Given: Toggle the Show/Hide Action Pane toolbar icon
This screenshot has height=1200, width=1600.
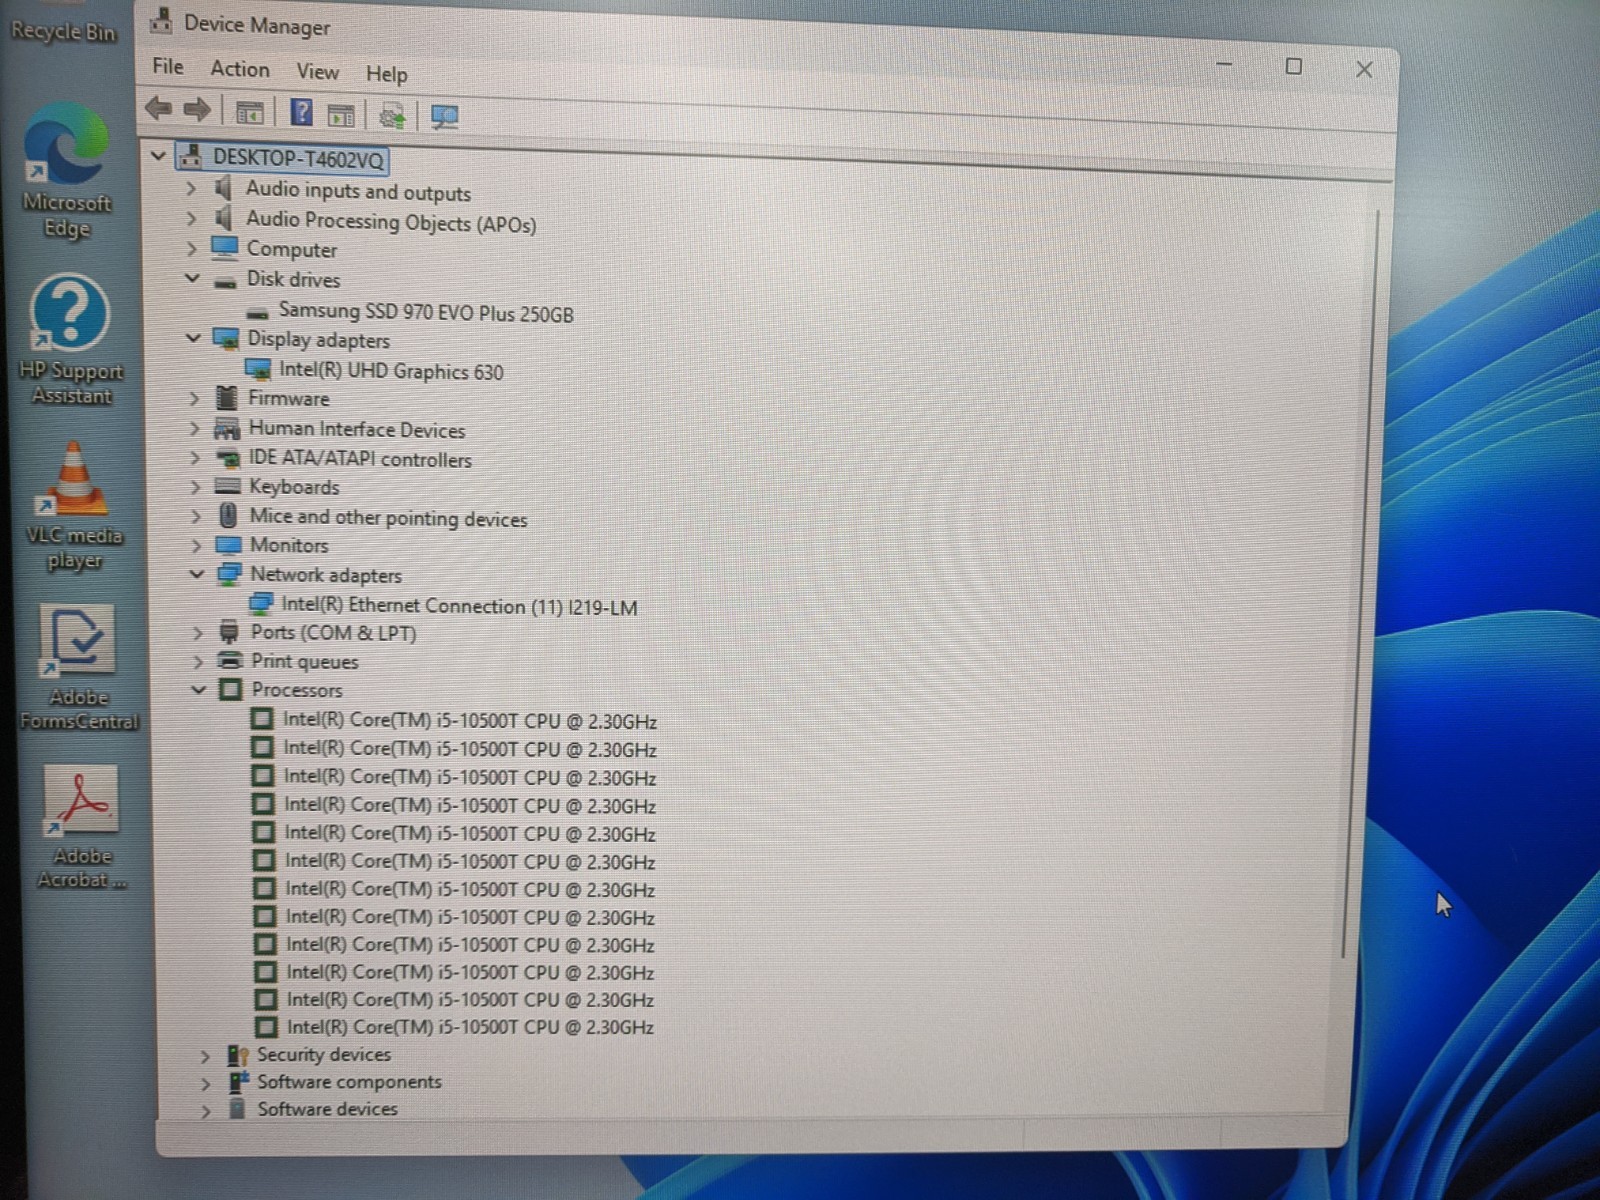Looking at the screenshot, I should (x=341, y=115).
